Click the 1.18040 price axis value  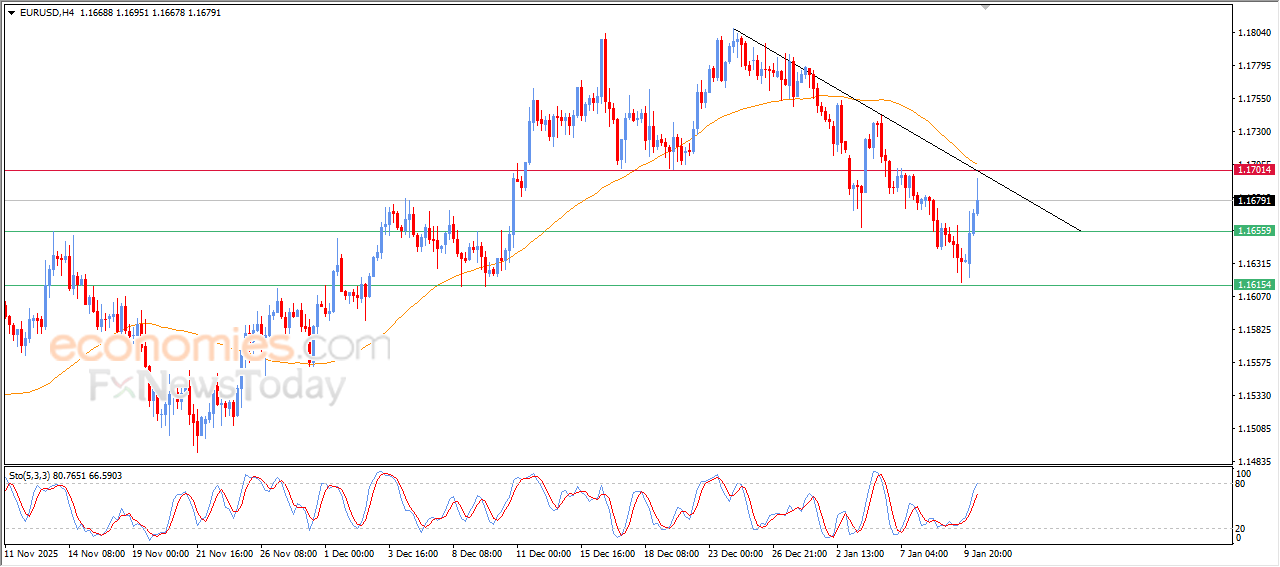(x=1253, y=33)
